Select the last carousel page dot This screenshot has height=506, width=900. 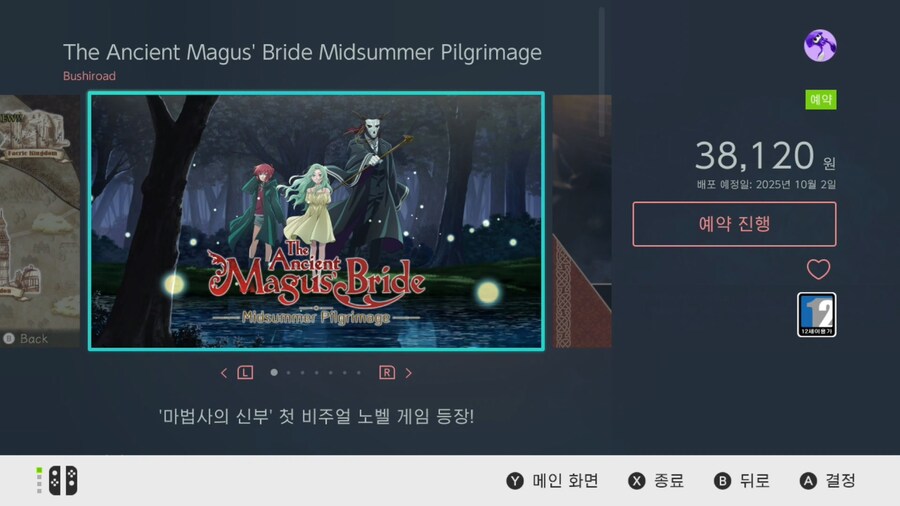tap(359, 373)
